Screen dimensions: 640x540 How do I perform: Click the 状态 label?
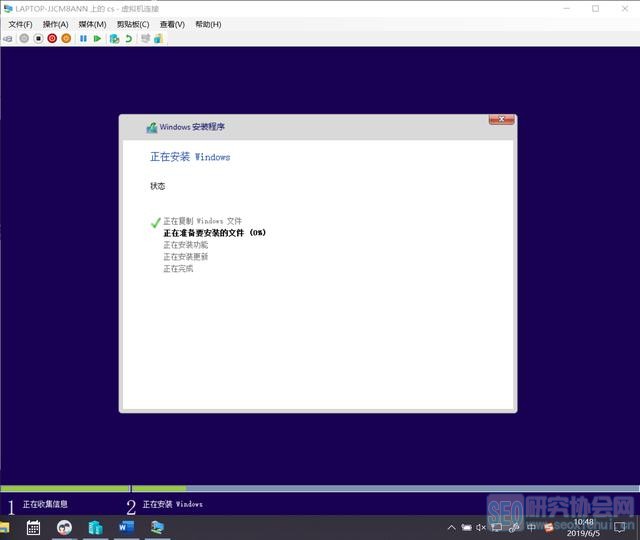pos(158,186)
